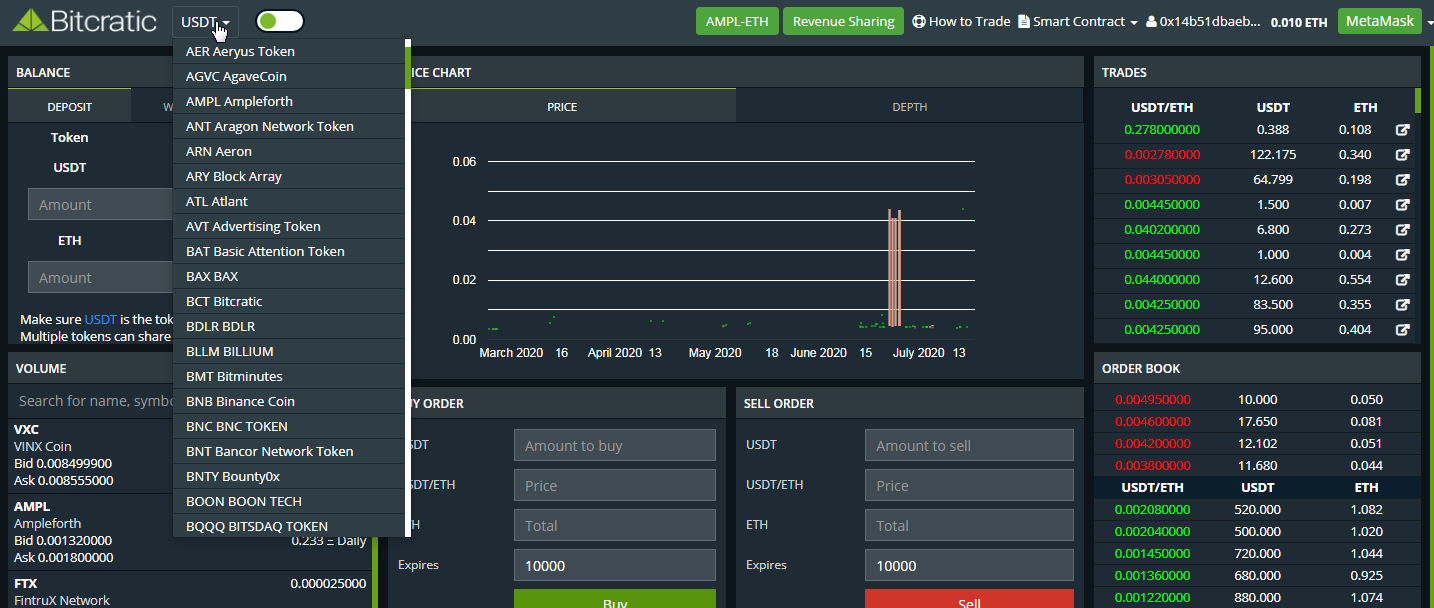Image resolution: width=1434 pixels, height=608 pixels.
Task: Click the AMPL-ETH green button
Action: coord(737,21)
